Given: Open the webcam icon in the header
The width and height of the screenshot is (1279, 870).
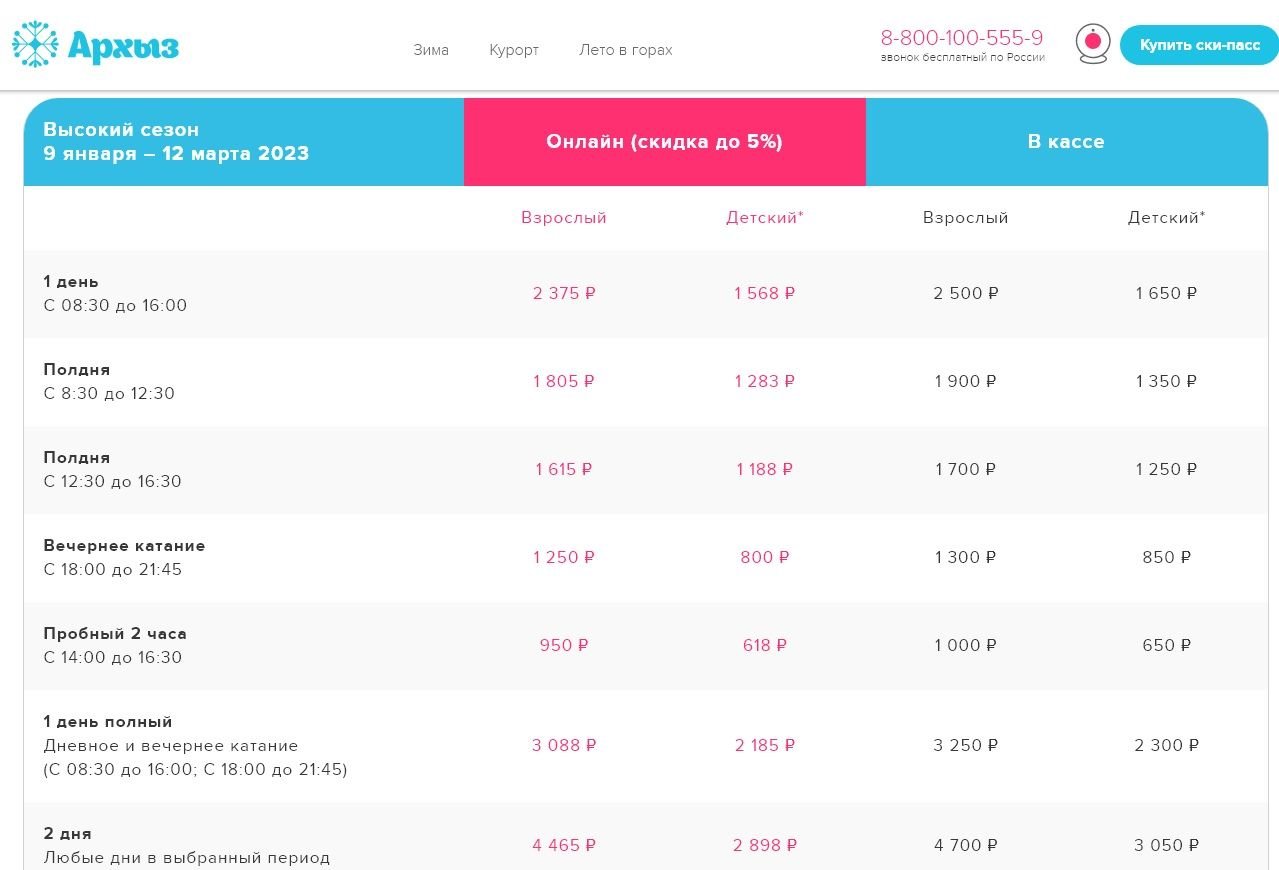Looking at the screenshot, I should coord(1092,44).
